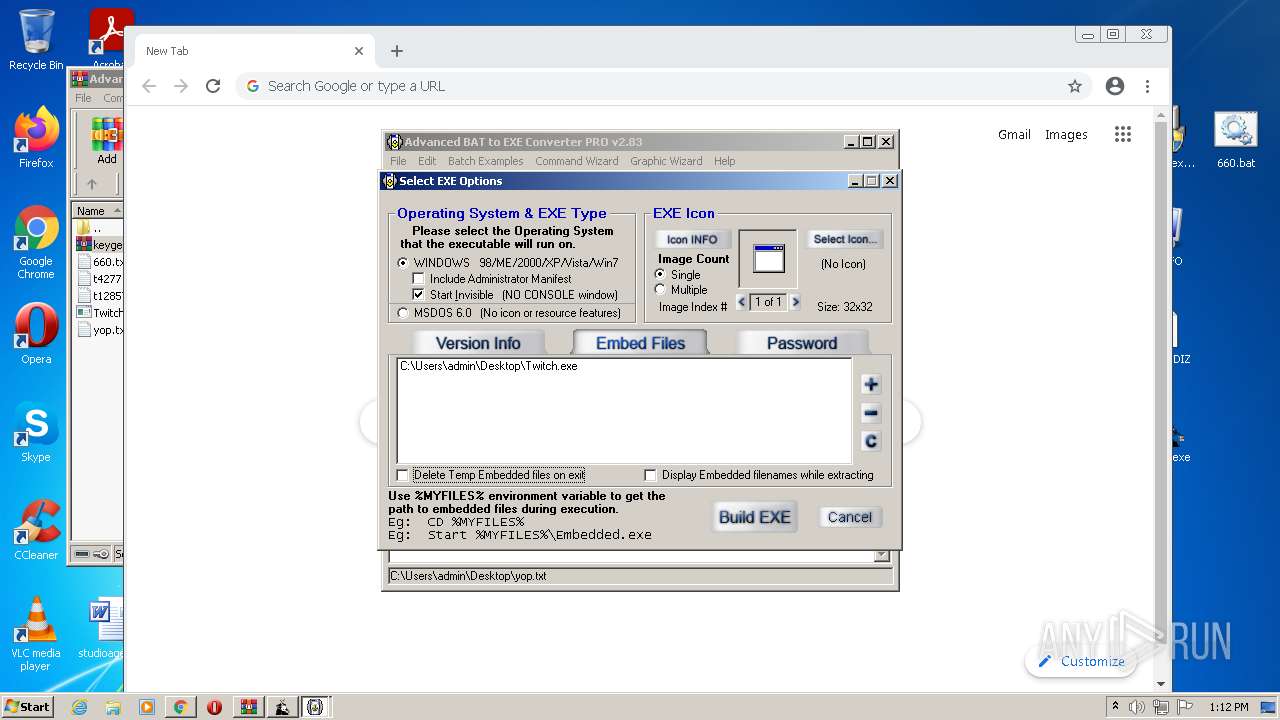The height and width of the screenshot is (720, 1280).
Task: Select the yop.txt file in WinRAR list
Action: point(99,330)
